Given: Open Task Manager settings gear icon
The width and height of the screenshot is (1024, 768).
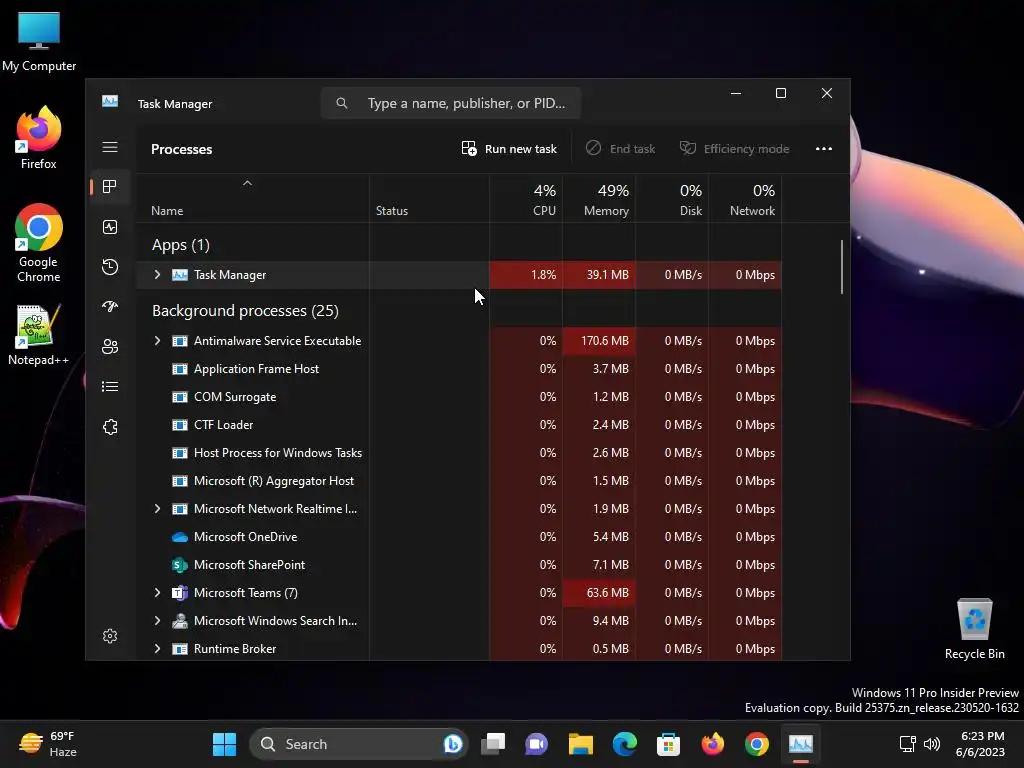Looking at the screenshot, I should click(x=110, y=635).
